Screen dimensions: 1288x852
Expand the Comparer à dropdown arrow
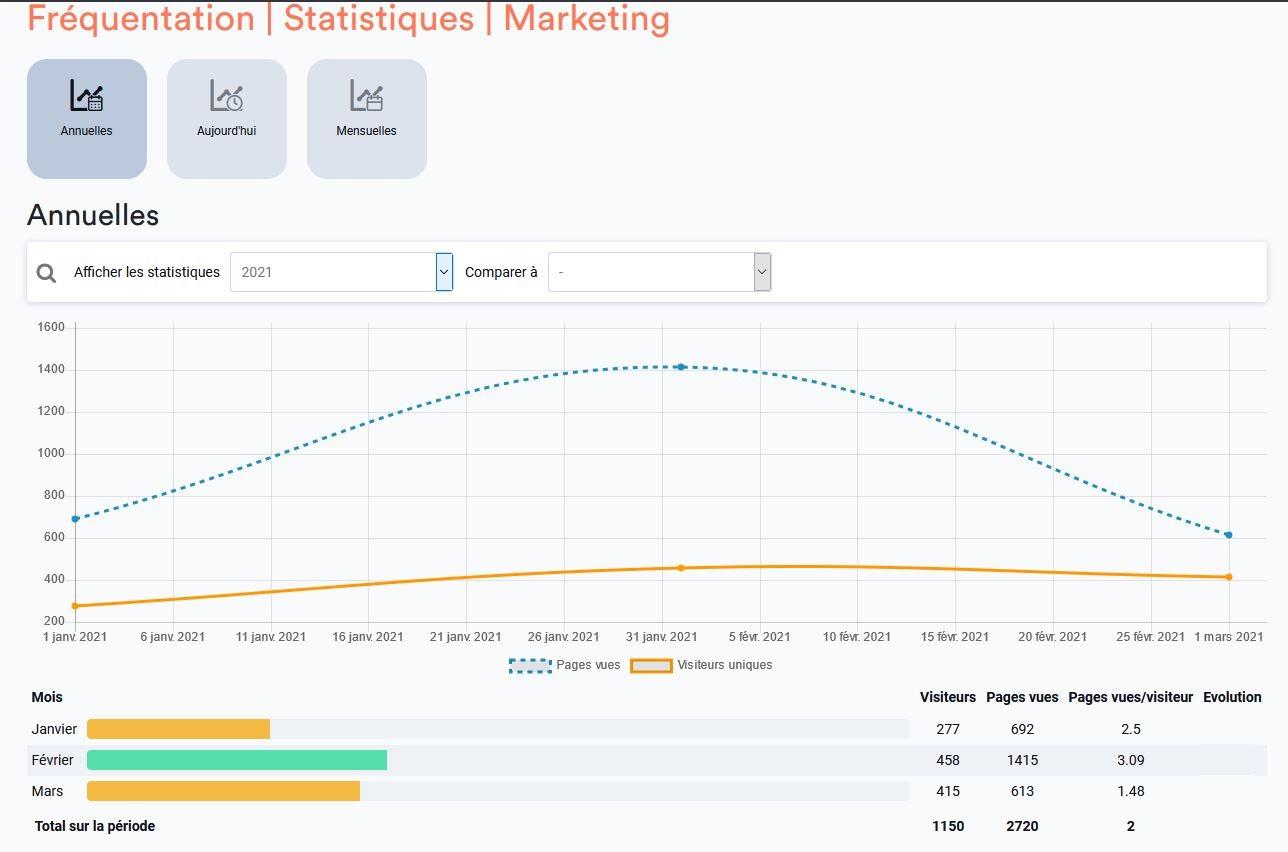[762, 272]
